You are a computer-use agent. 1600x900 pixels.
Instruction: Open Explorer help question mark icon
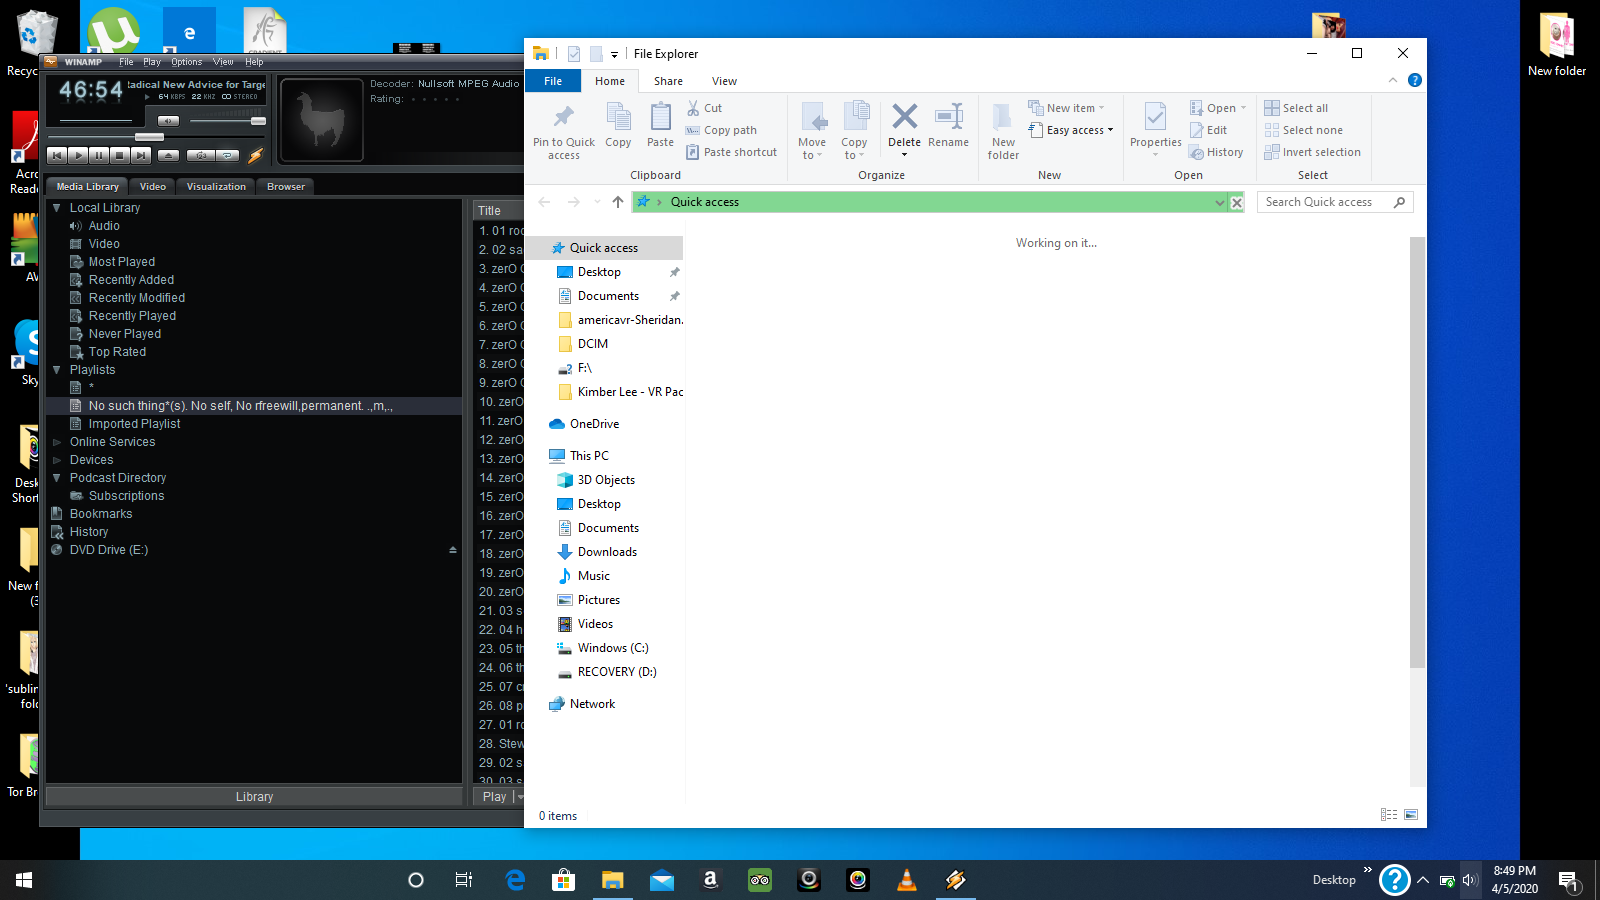(x=1415, y=80)
